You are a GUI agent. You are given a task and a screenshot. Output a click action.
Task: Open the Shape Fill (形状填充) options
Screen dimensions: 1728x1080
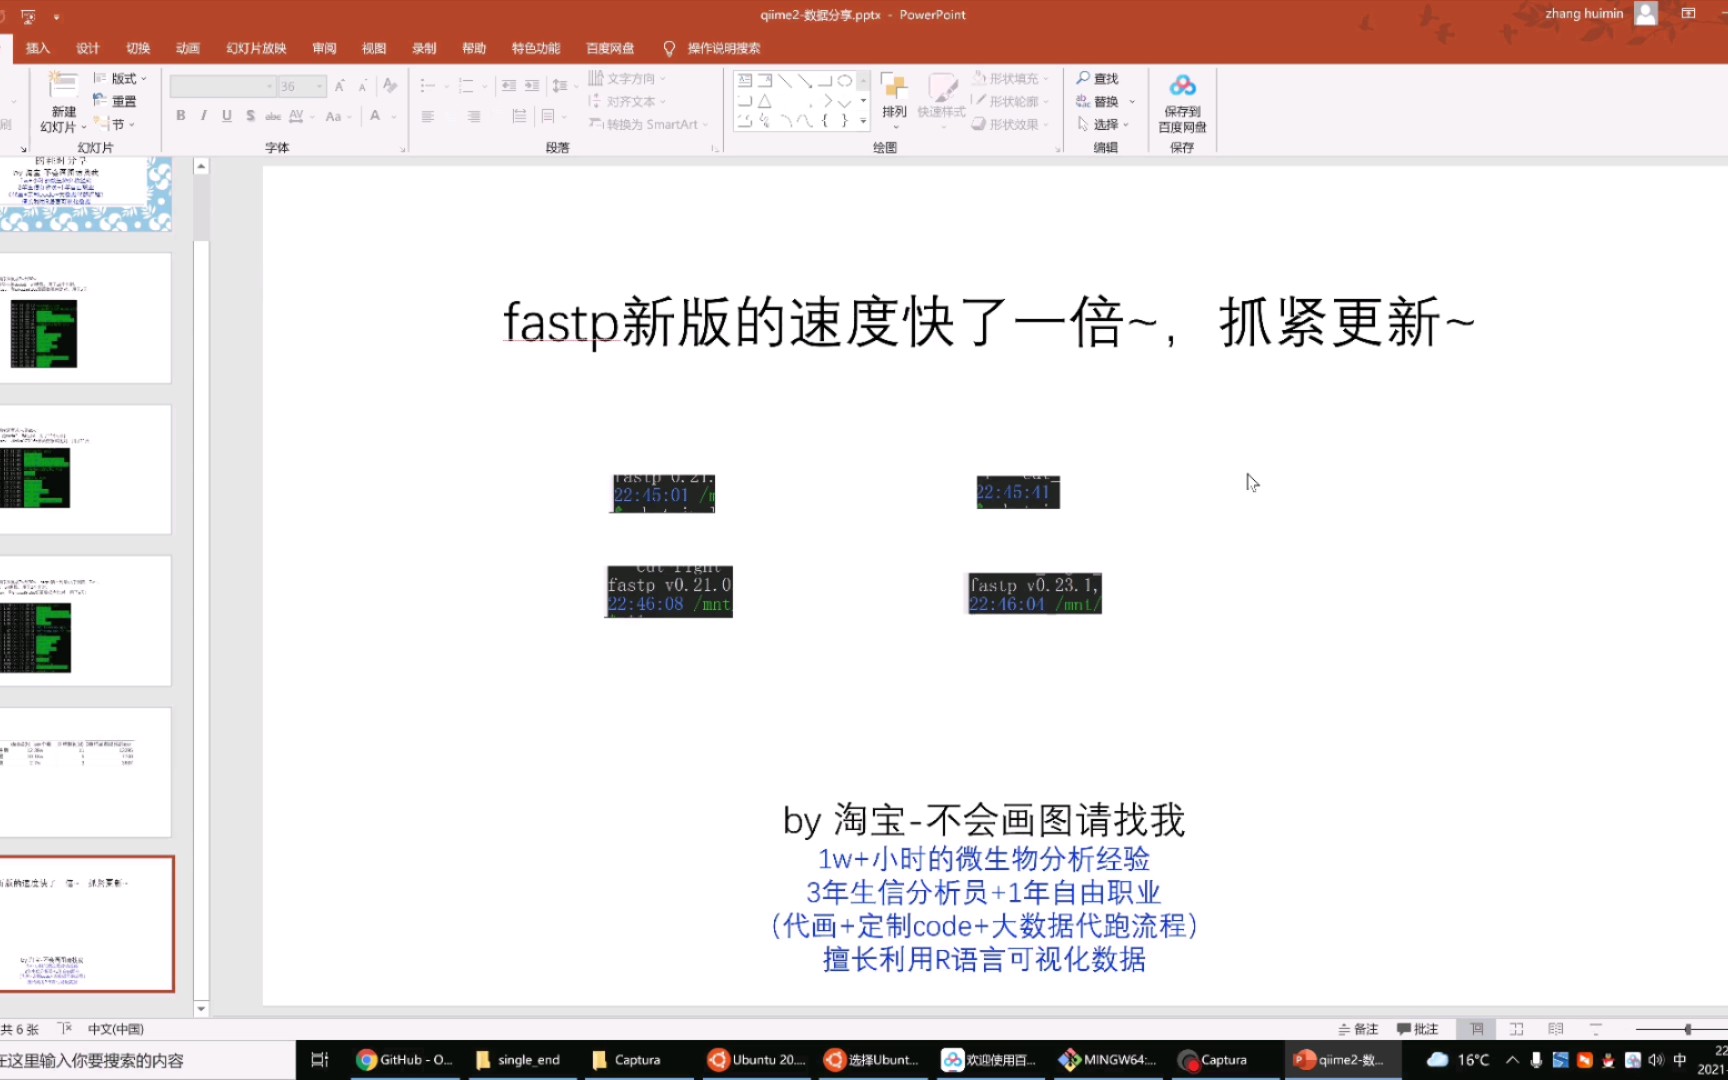[1010, 78]
